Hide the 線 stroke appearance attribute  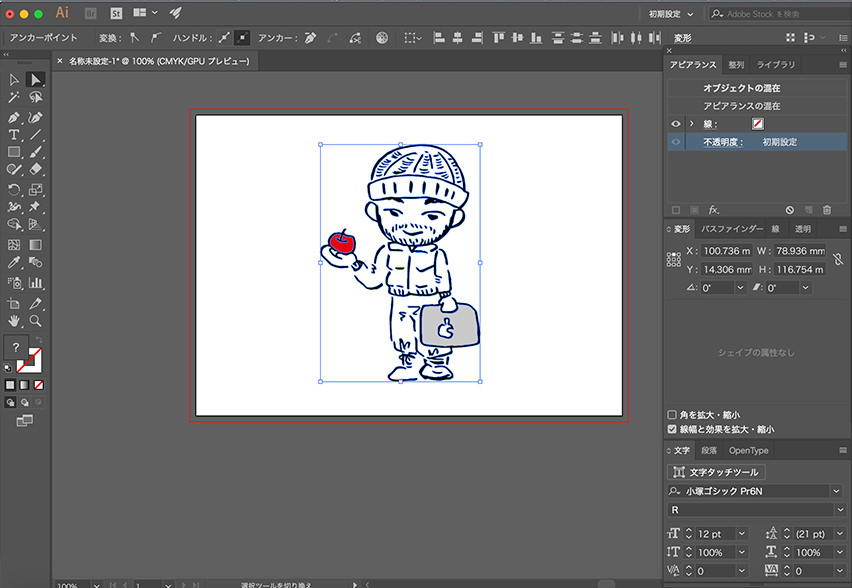[676, 124]
